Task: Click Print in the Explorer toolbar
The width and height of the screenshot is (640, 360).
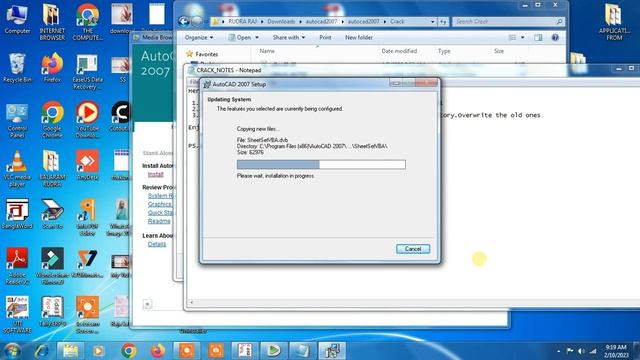Action: (325, 38)
